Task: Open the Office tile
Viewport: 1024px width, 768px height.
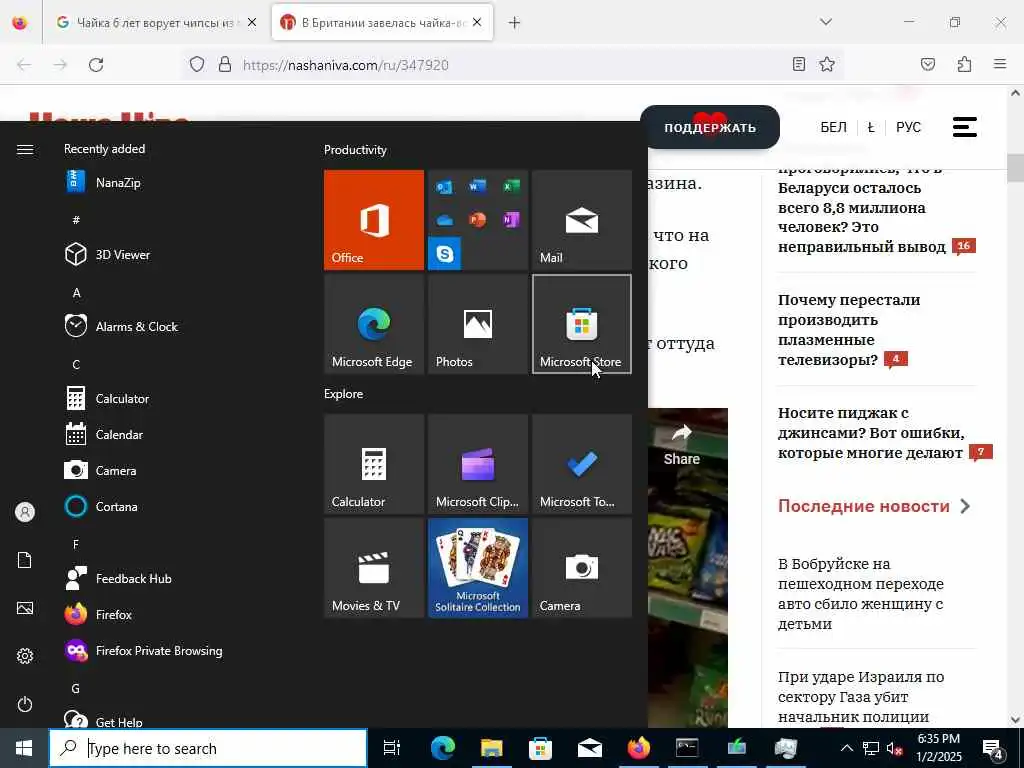Action: tap(374, 219)
